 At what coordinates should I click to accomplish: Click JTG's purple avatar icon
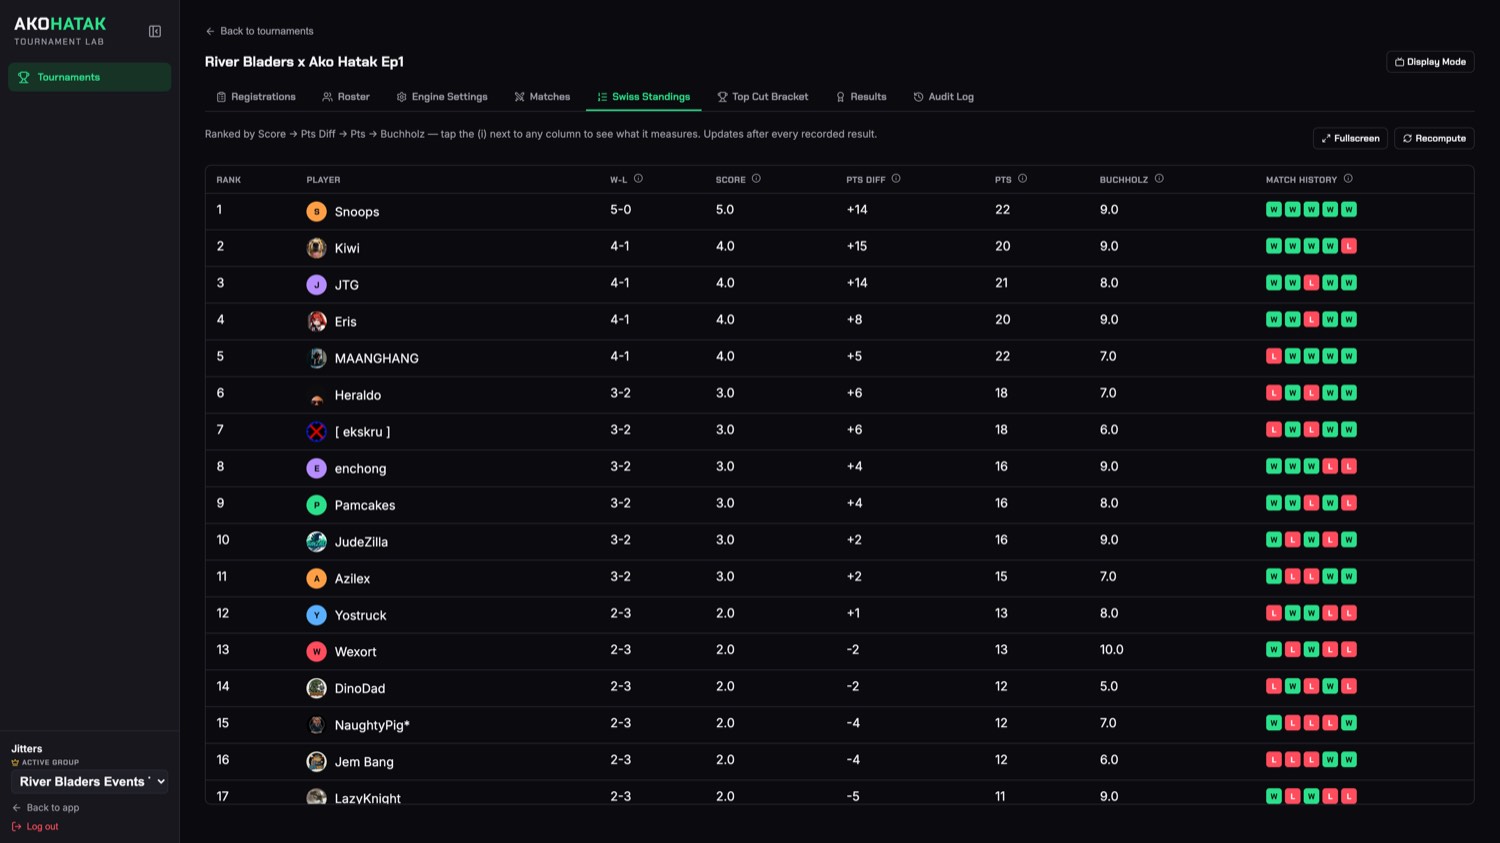click(x=316, y=285)
